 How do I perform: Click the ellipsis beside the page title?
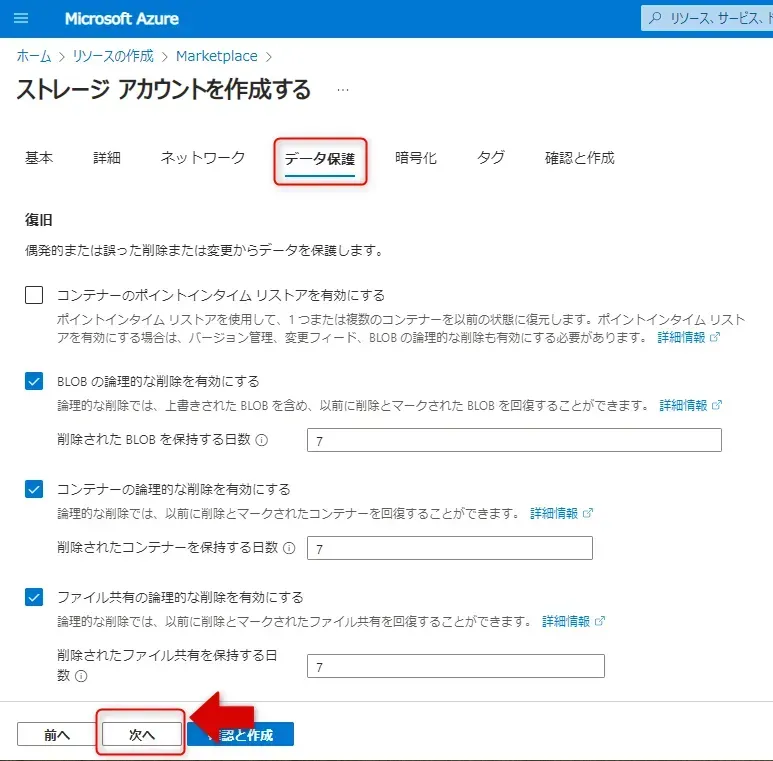(343, 90)
